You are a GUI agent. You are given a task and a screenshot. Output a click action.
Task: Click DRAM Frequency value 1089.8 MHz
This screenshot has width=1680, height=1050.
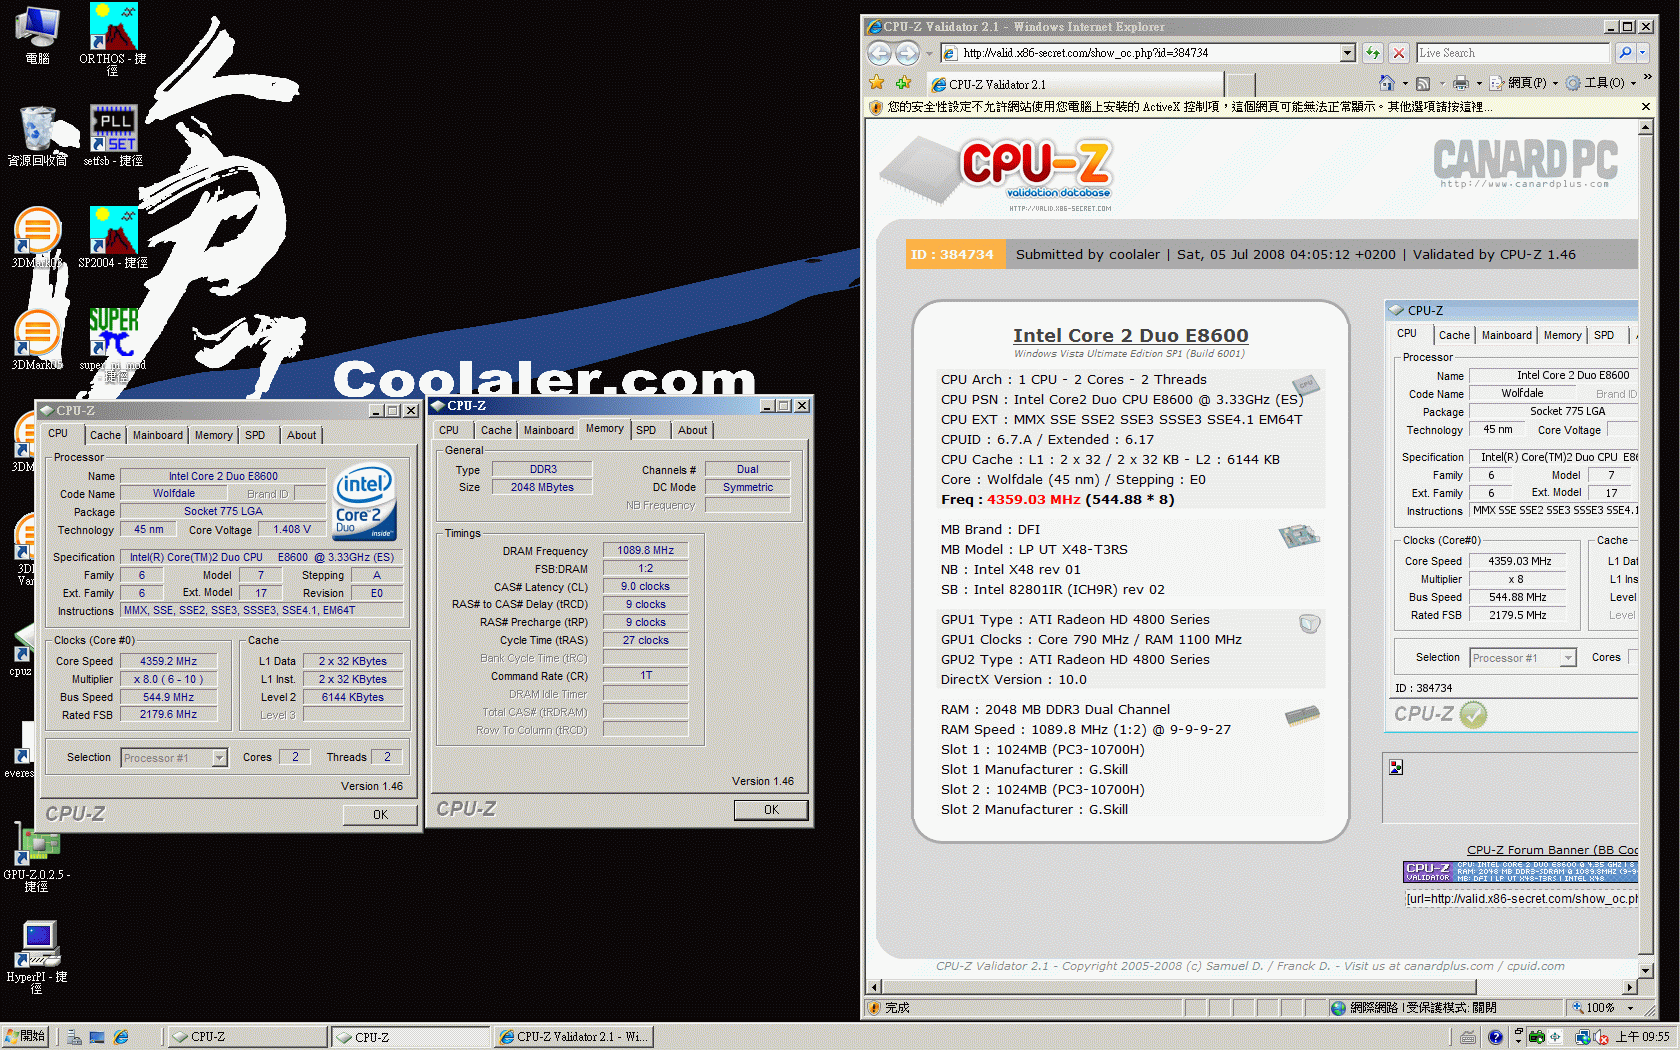point(645,550)
